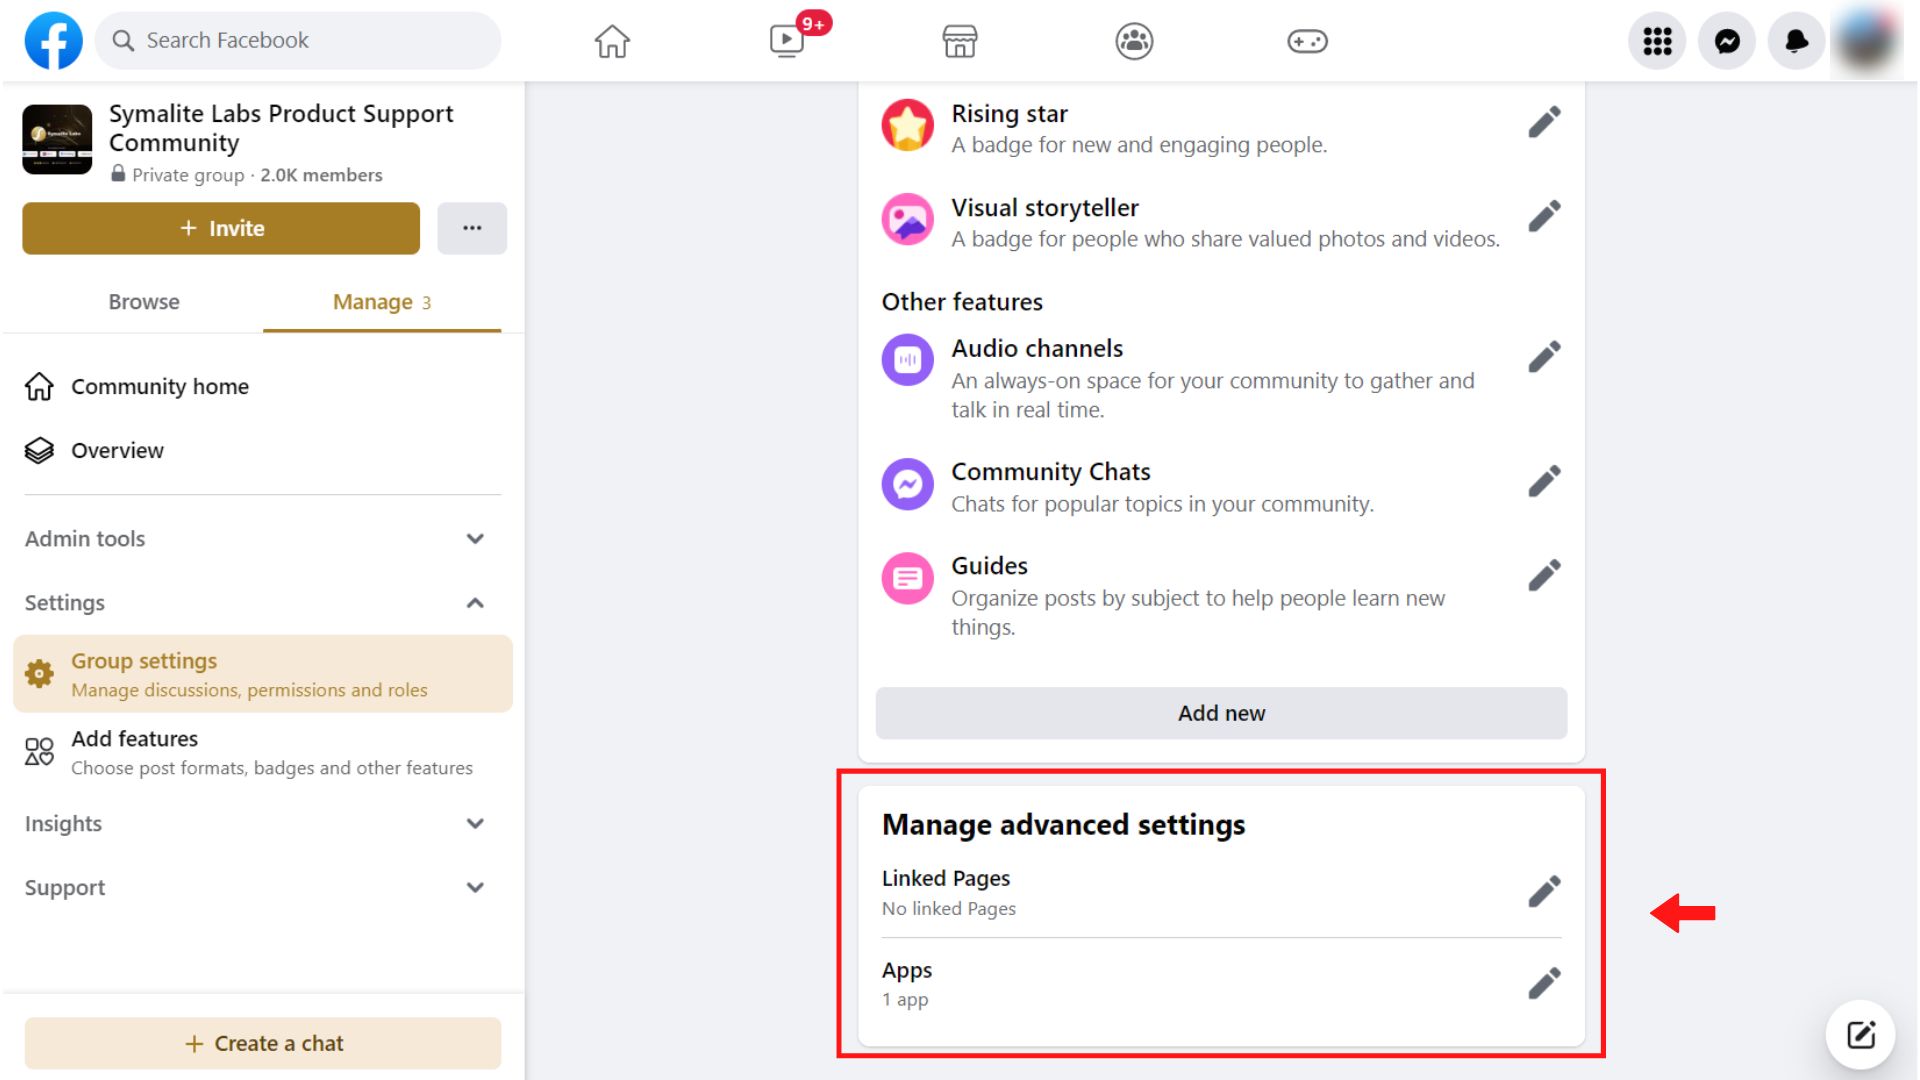The height and width of the screenshot is (1080, 1920).
Task: Open Messenger from the top bar
Action: [1726, 41]
